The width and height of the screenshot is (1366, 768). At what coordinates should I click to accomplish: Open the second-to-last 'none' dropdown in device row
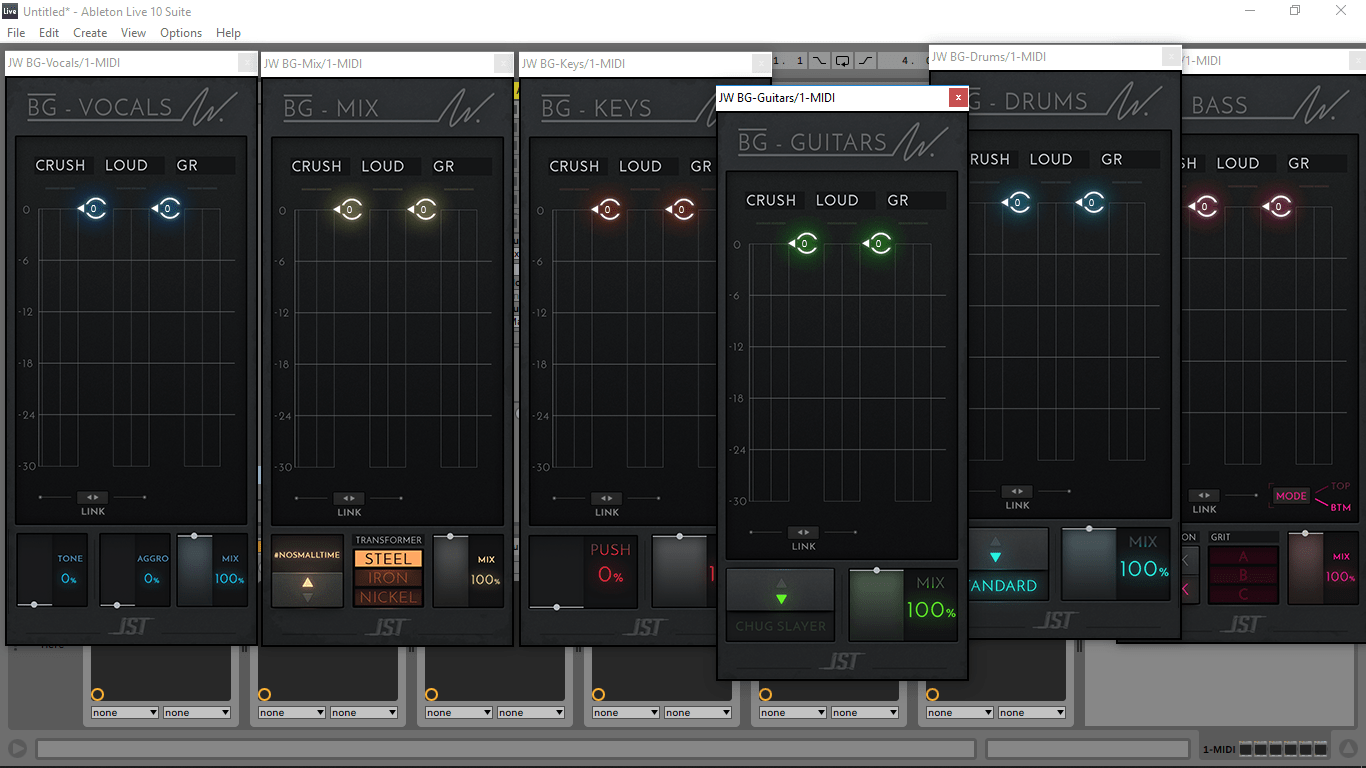click(960, 713)
